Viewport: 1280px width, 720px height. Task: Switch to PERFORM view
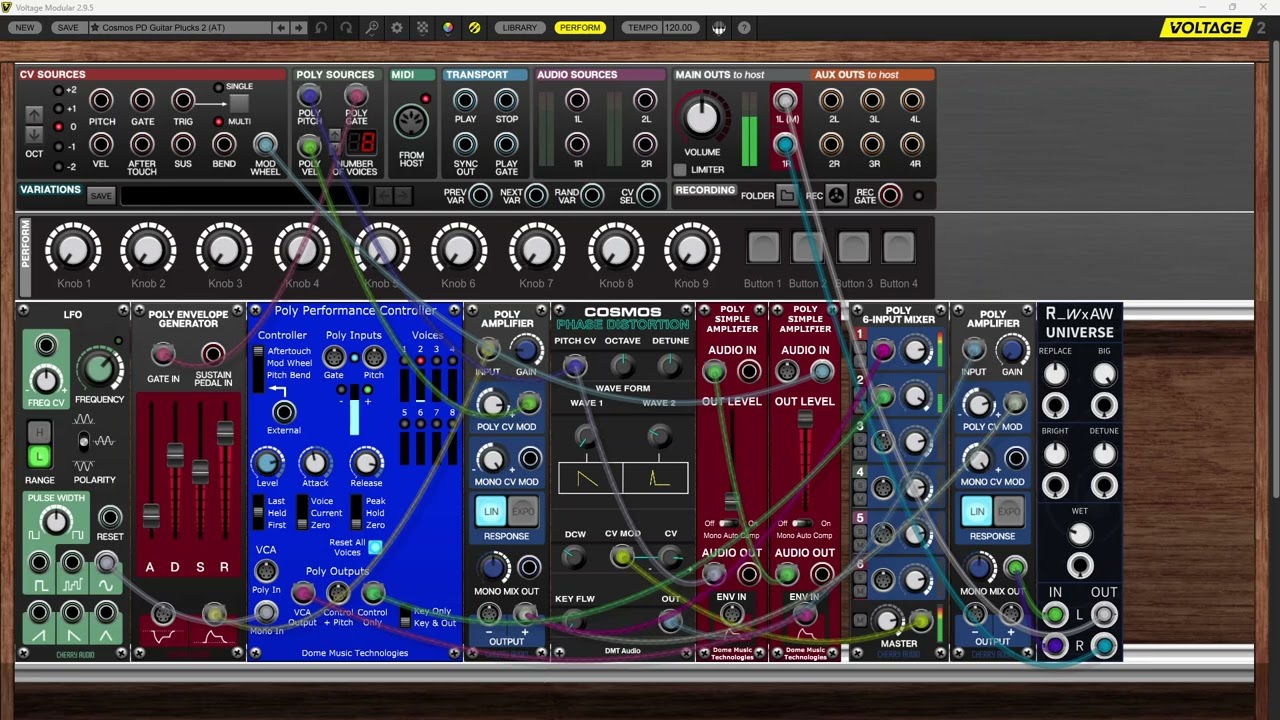[580, 28]
